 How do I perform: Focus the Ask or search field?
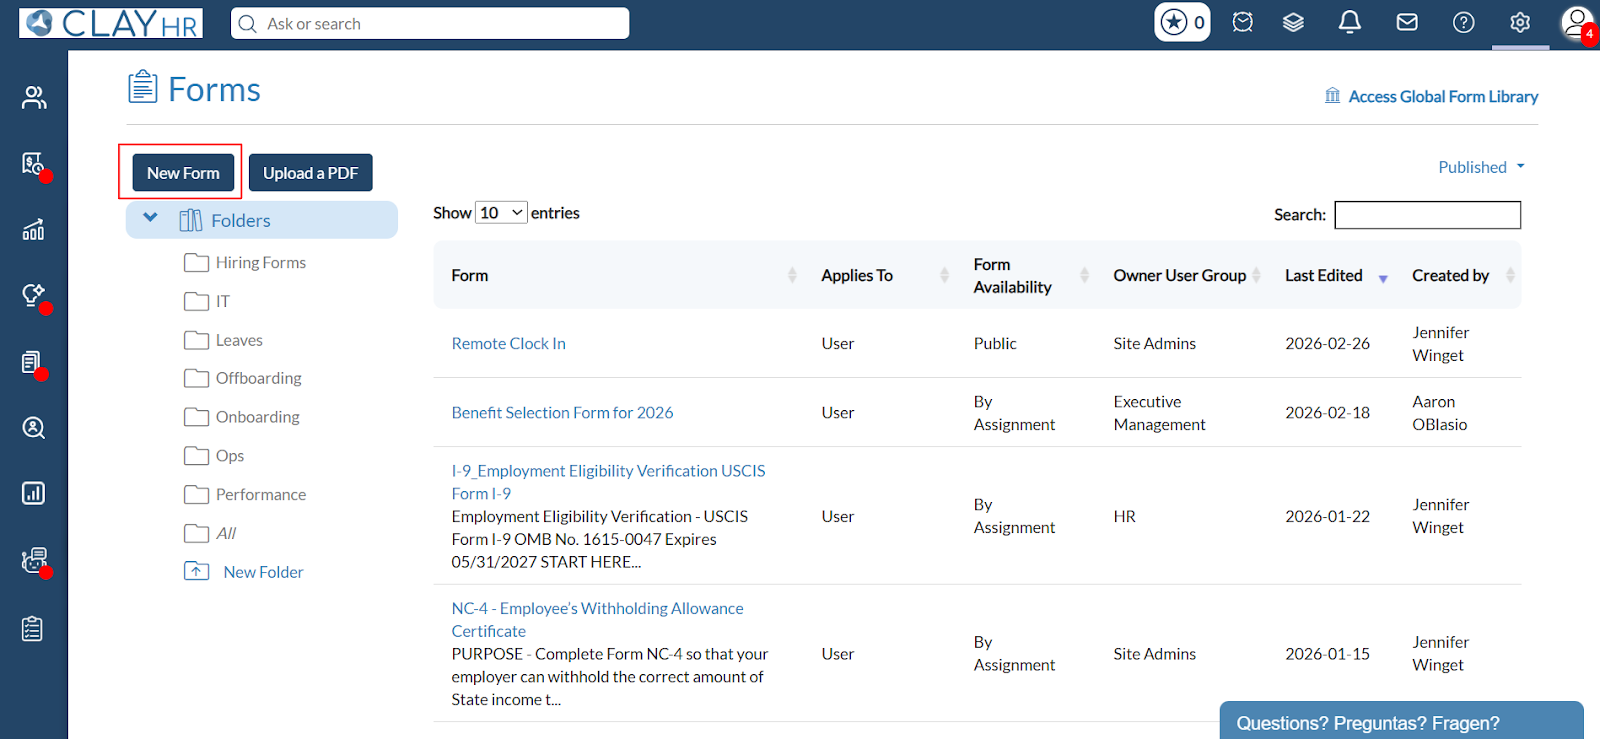pos(430,23)
